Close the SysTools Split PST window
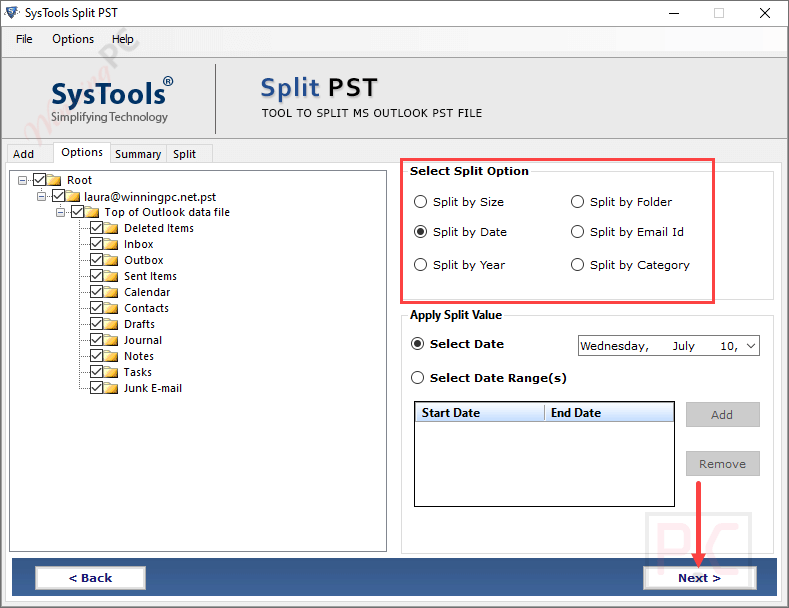This screenshot has width=789, height=608. (765, 13)
